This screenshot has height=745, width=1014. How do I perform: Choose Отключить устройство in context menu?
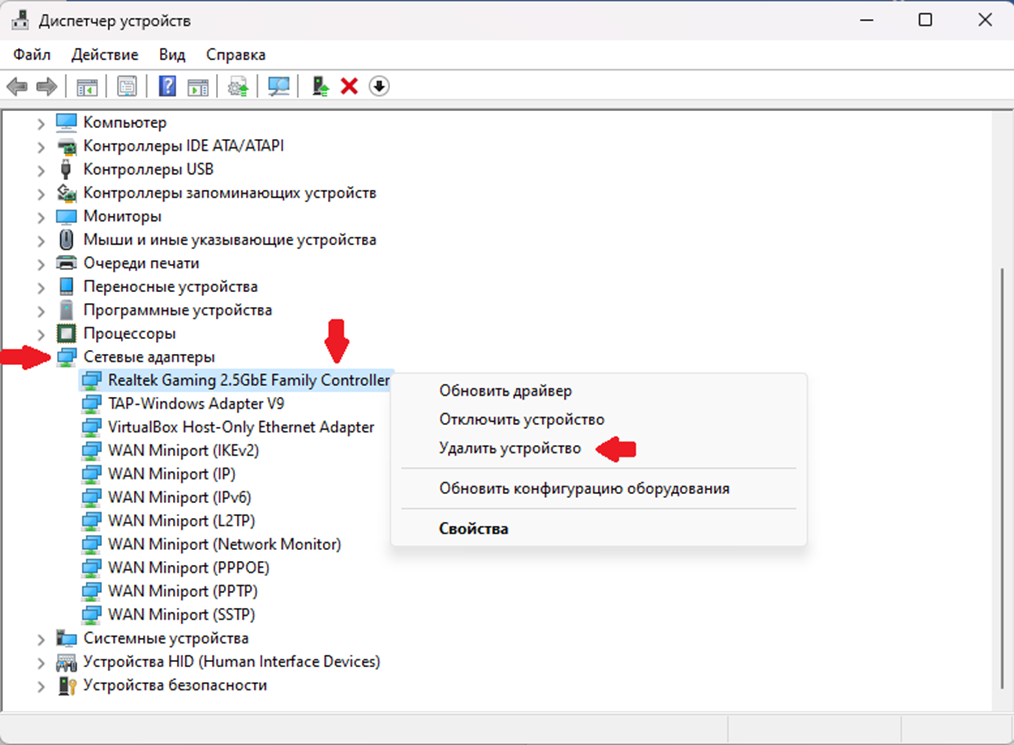(522, 419)
